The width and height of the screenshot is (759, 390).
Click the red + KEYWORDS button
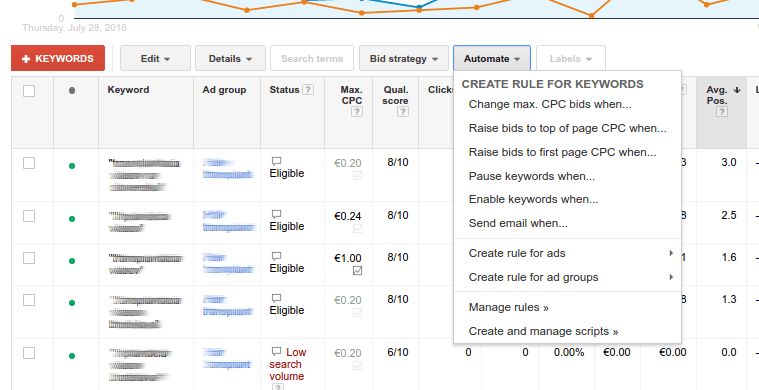[x=58, y=58]
